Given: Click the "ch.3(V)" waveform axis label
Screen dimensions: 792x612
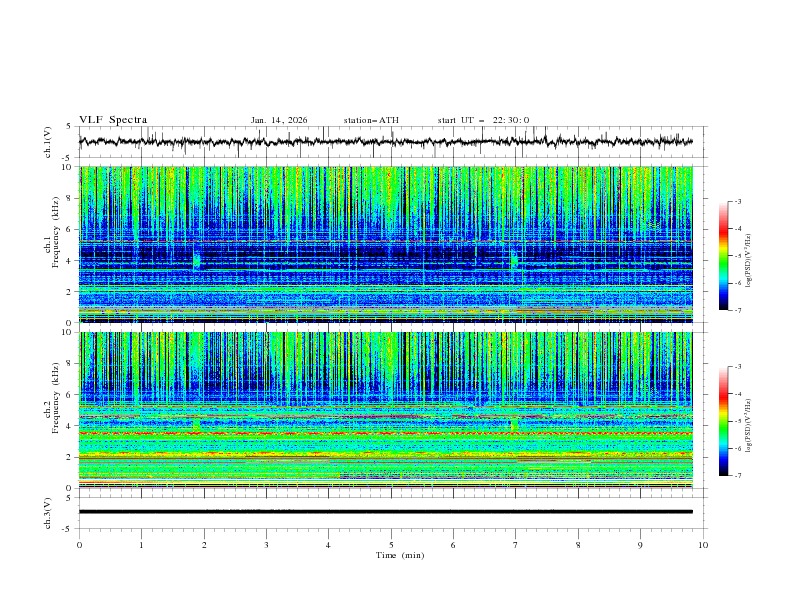Looking at the screenshot, I should coord(48,513).
